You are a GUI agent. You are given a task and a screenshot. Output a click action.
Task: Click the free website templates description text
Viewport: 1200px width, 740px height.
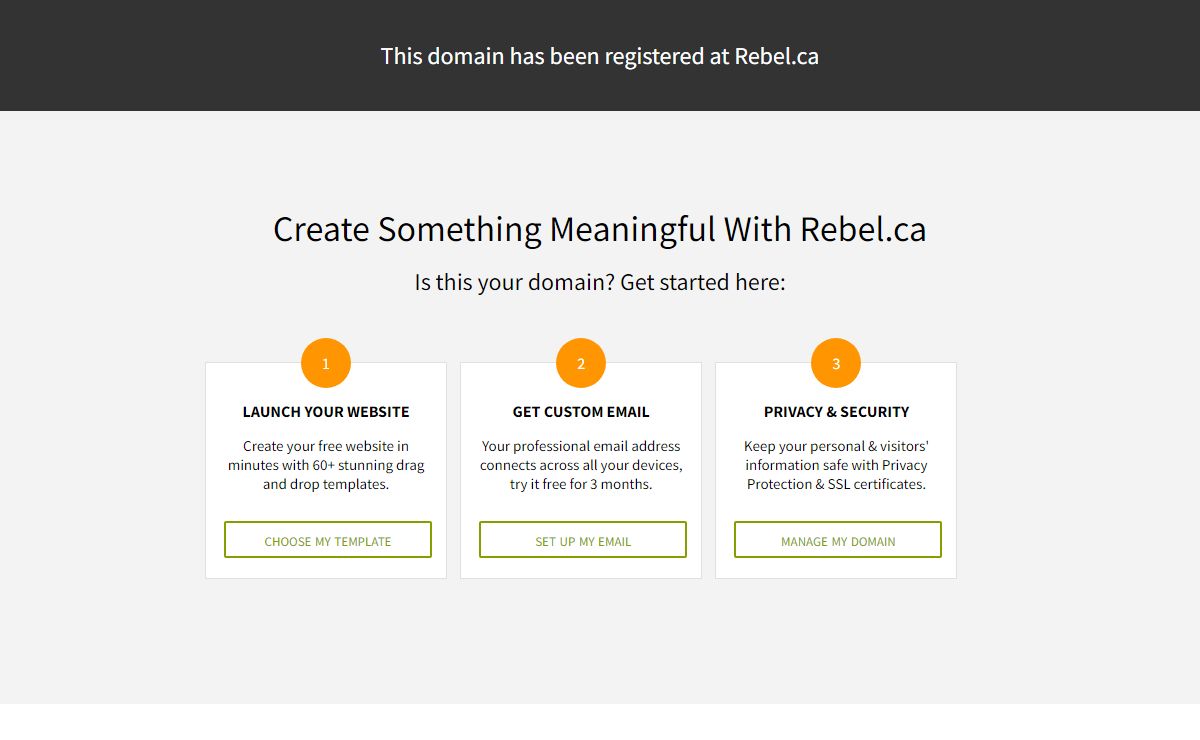[x=326, y=465]
